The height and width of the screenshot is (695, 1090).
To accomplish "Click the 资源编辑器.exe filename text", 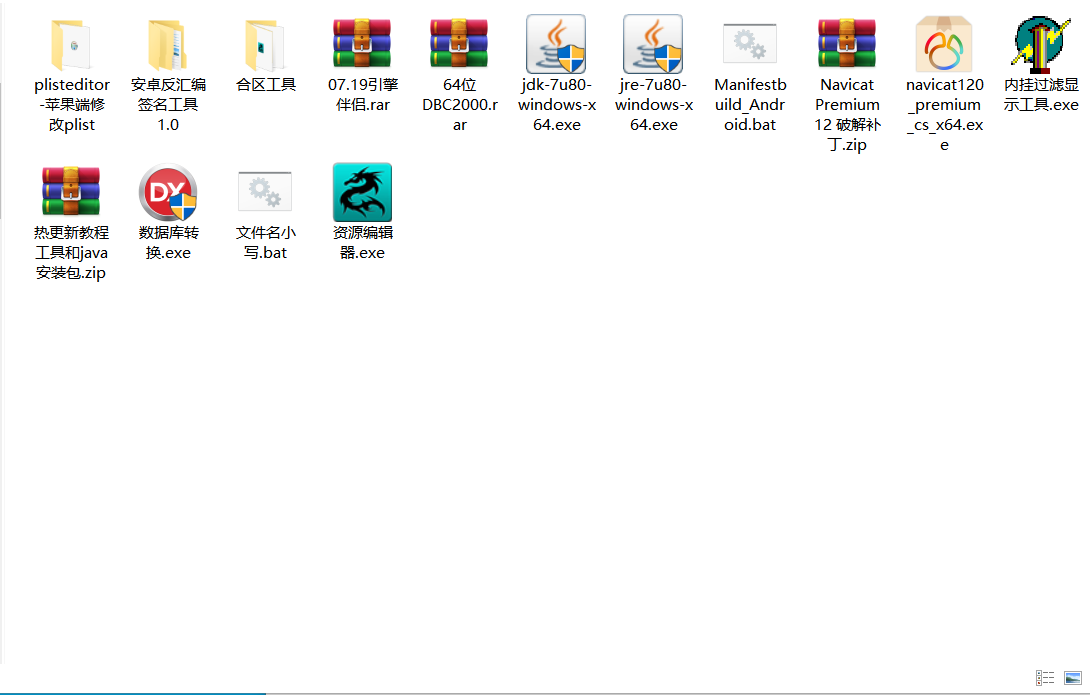I will (x=362, y=243).
